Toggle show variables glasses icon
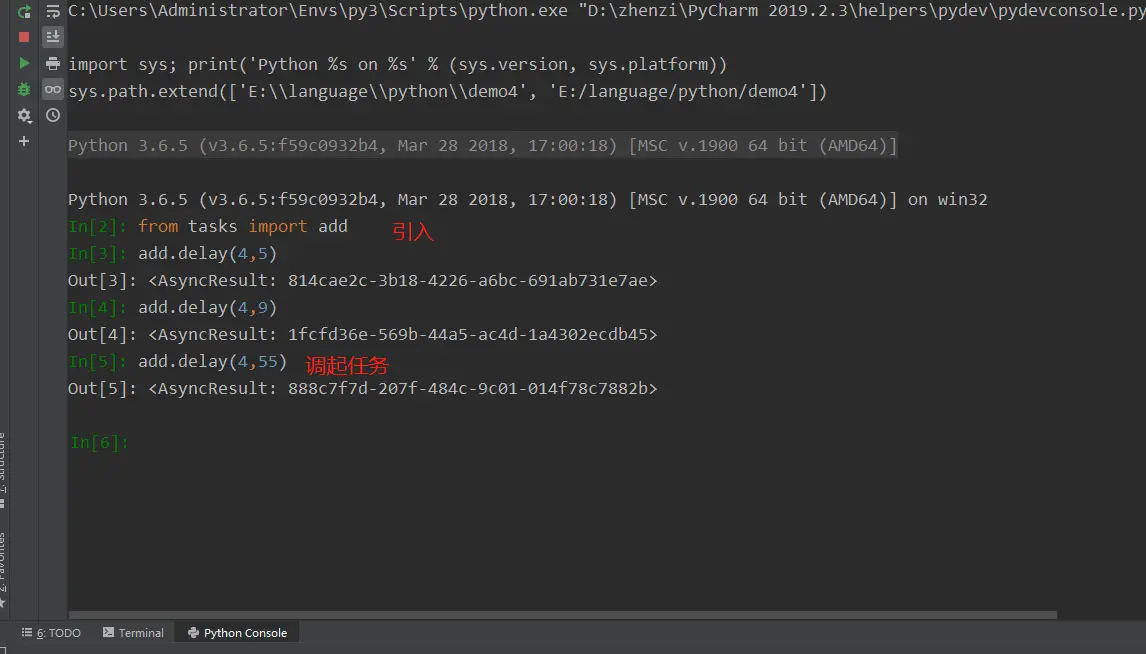Screen dimensions: 1146x654 tap(53, 89)
